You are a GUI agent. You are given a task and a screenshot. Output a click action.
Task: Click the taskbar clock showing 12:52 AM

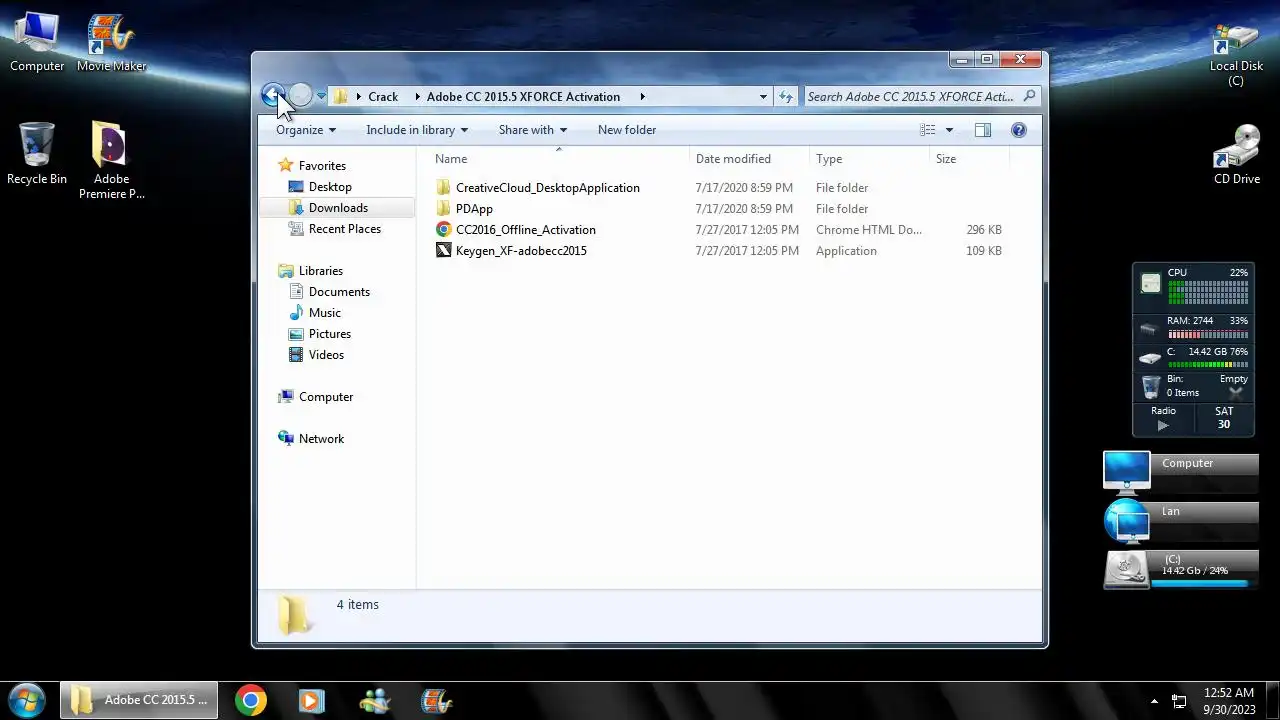click(x=1229, y=701)
